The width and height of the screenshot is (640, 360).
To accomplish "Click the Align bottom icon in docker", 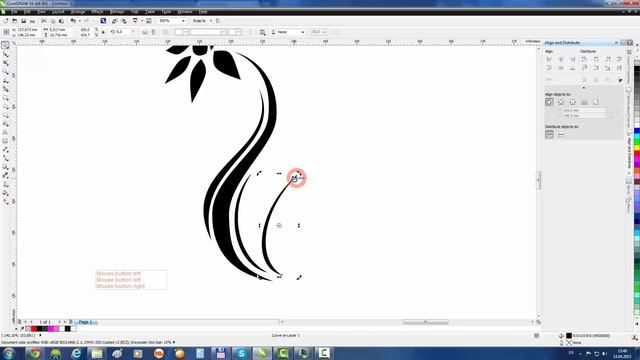I will click(573, 68).
